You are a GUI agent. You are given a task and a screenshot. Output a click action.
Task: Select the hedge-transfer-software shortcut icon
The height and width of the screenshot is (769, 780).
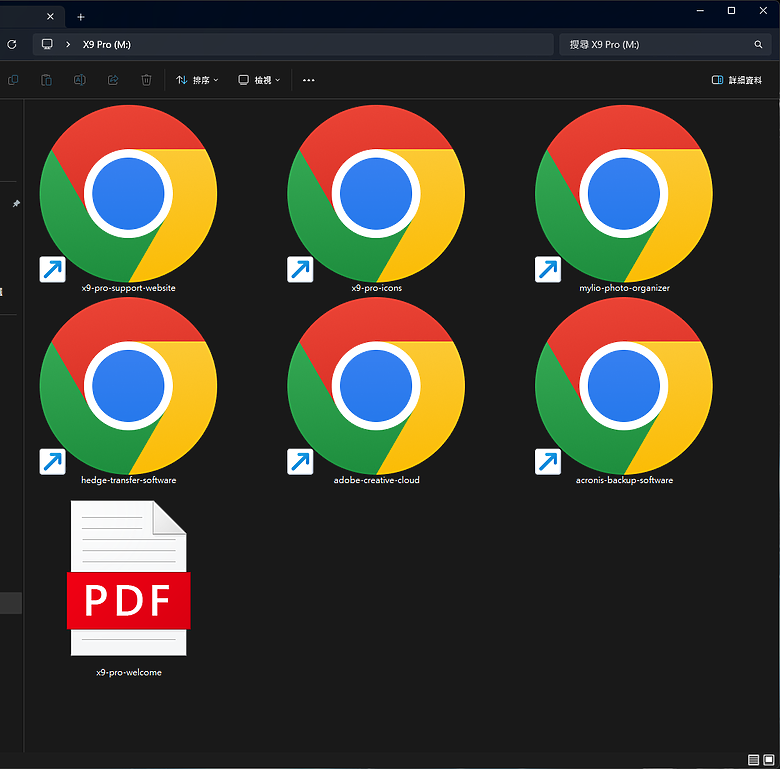pos(128,386)
